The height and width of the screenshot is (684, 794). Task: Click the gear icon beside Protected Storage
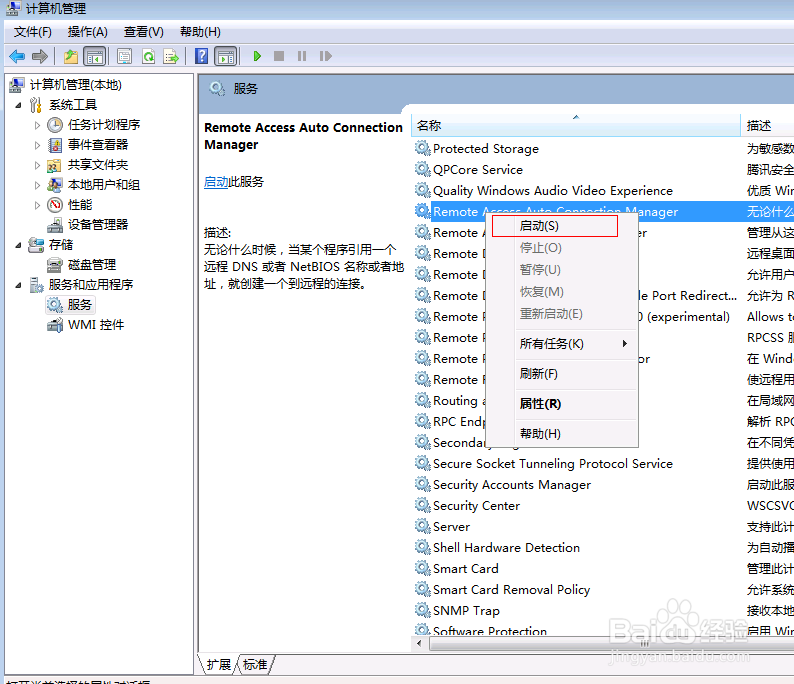click(422, 148)
